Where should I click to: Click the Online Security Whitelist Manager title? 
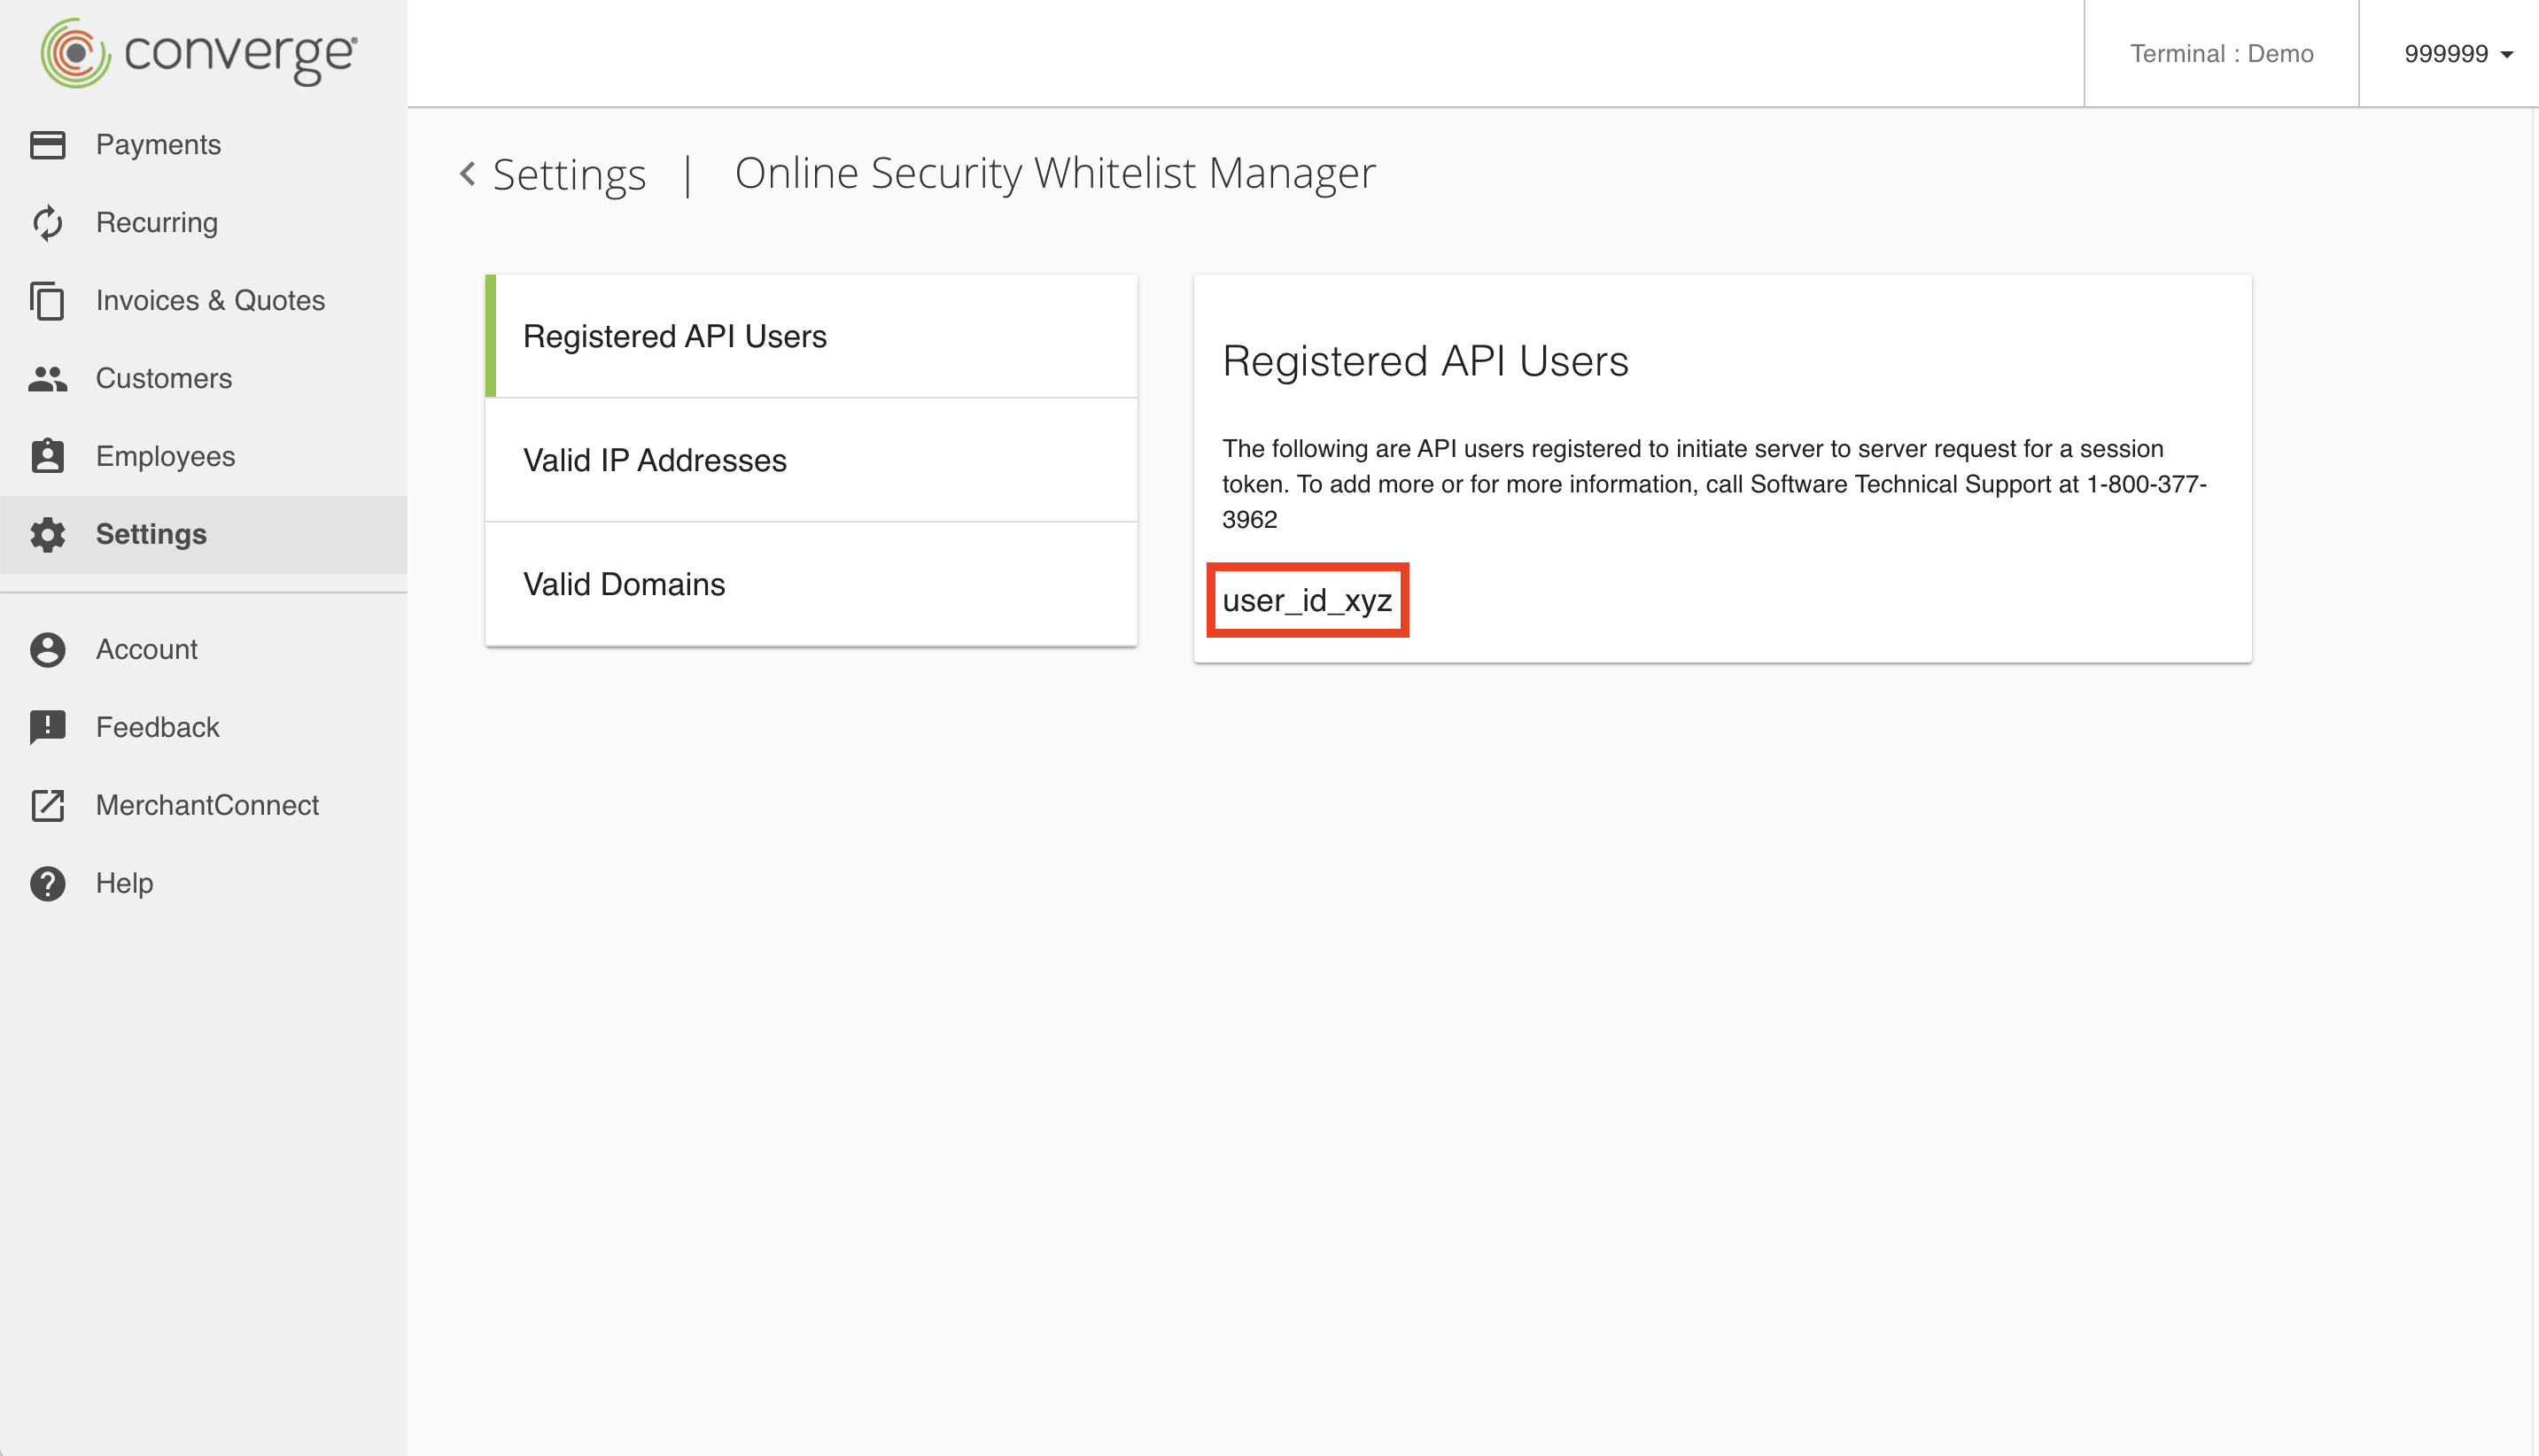pyautogui.click(x=1055, y=173)
